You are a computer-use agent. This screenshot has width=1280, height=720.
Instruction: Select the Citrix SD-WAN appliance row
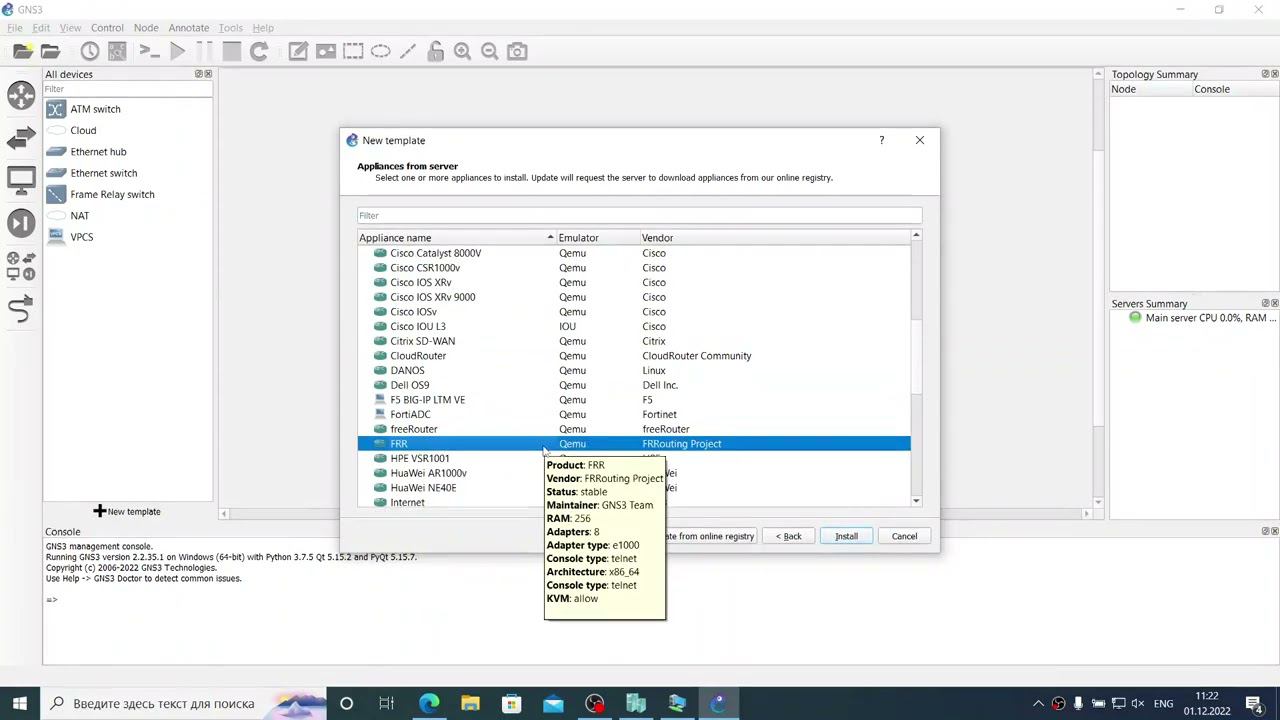[x=634, y=341]
